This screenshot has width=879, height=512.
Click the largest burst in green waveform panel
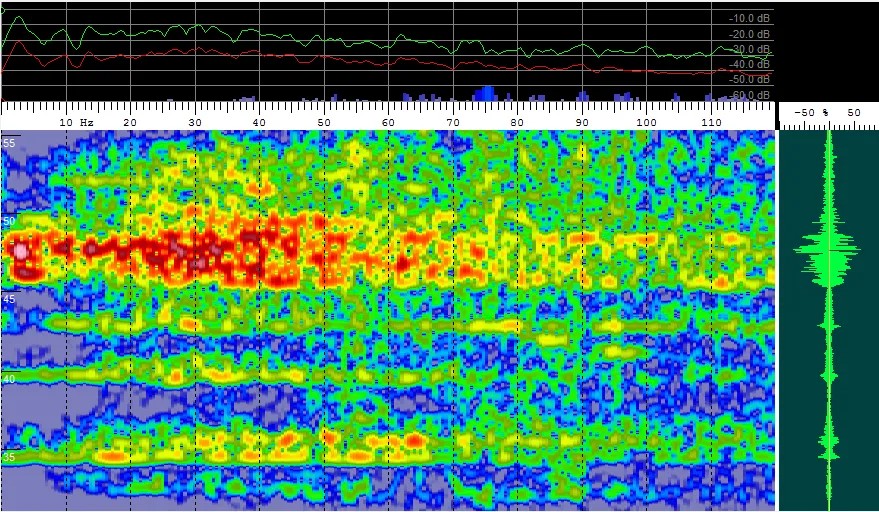[x=827, y=248]
